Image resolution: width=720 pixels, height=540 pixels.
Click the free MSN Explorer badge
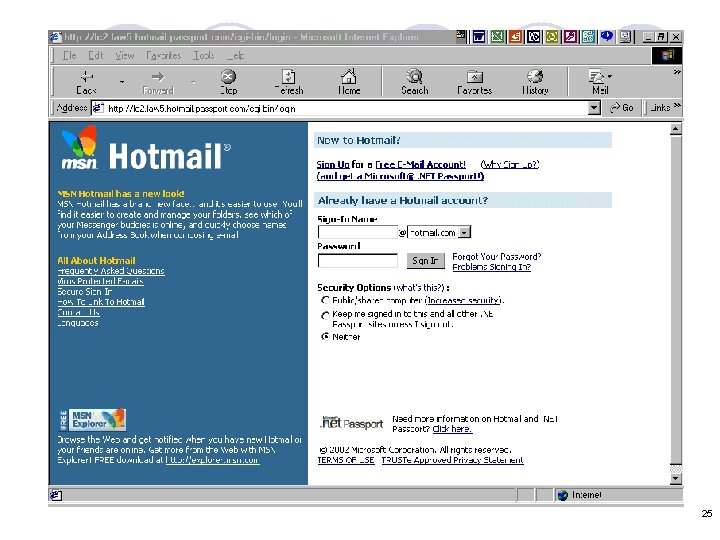pos(93,420)
